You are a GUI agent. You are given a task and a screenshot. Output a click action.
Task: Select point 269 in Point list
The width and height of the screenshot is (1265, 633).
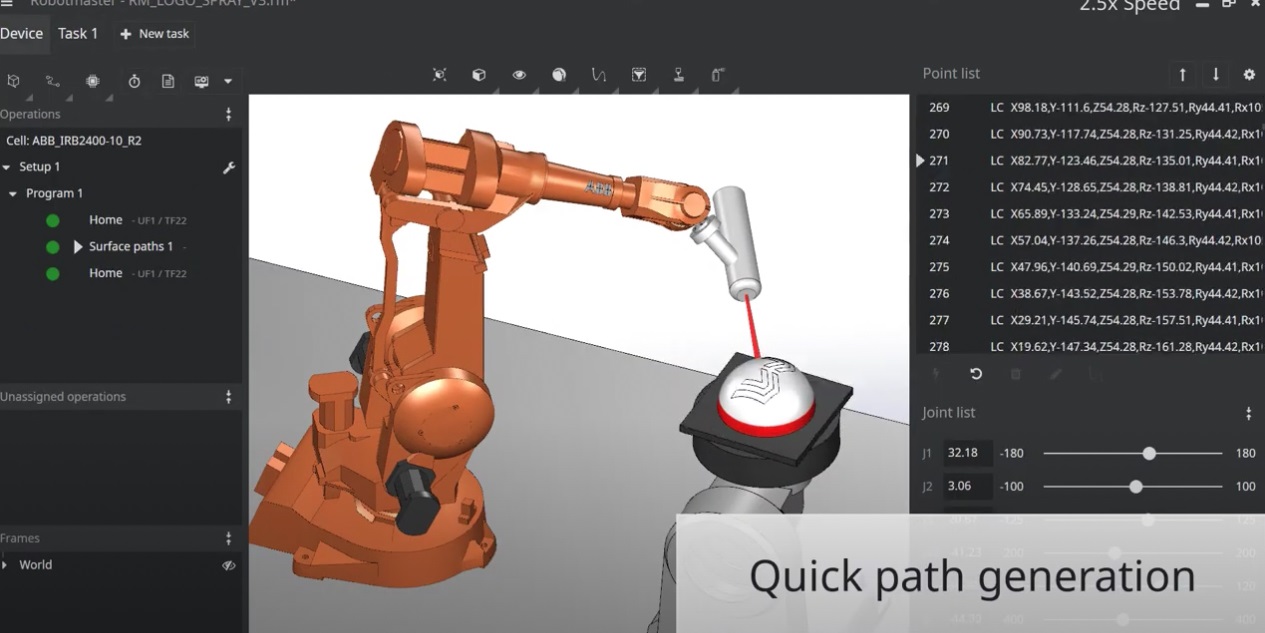1091,107
